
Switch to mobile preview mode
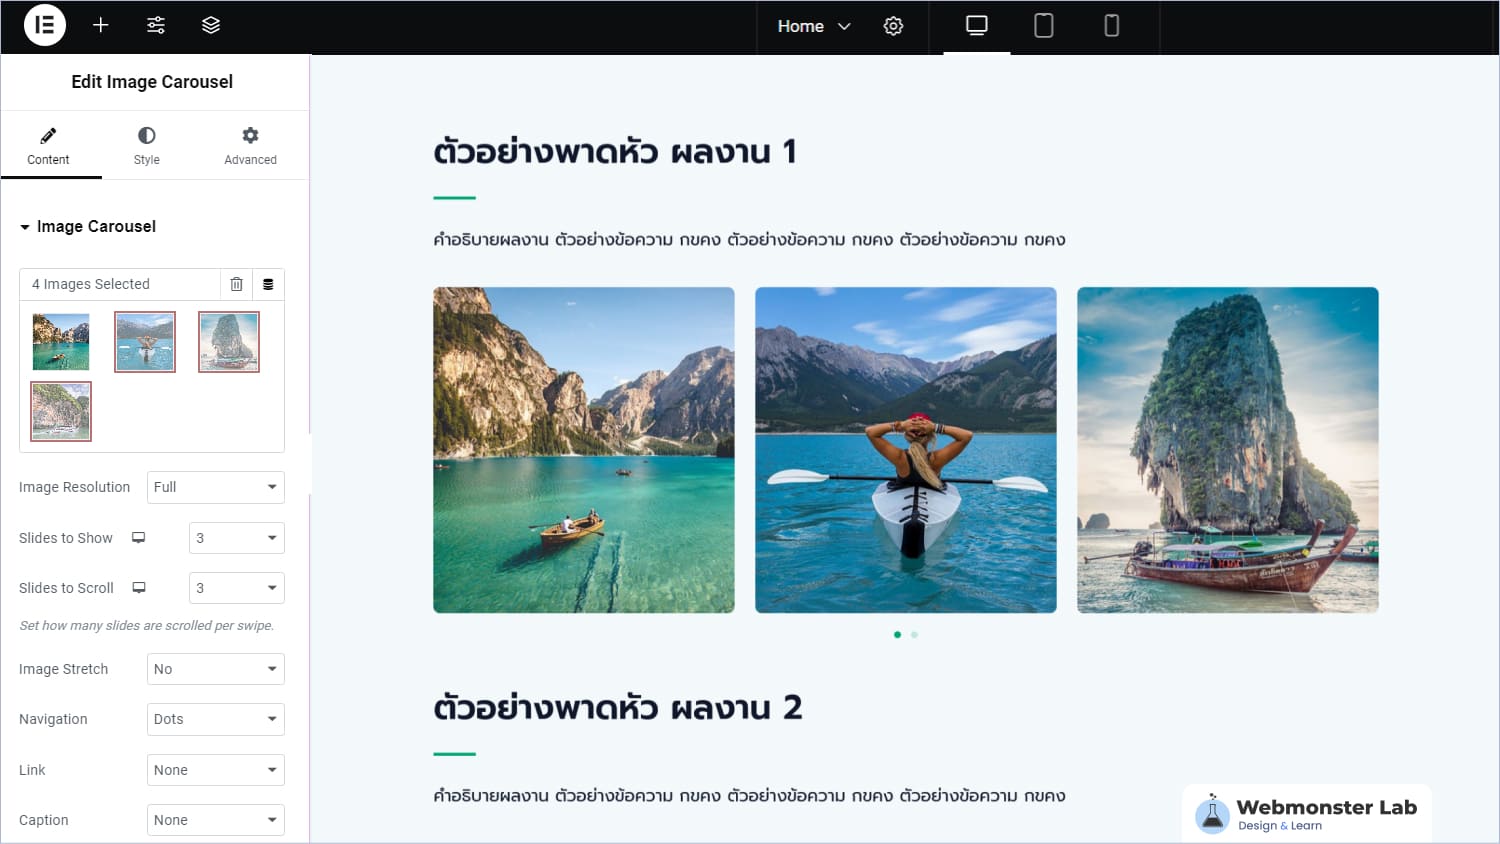point(1111,26)
